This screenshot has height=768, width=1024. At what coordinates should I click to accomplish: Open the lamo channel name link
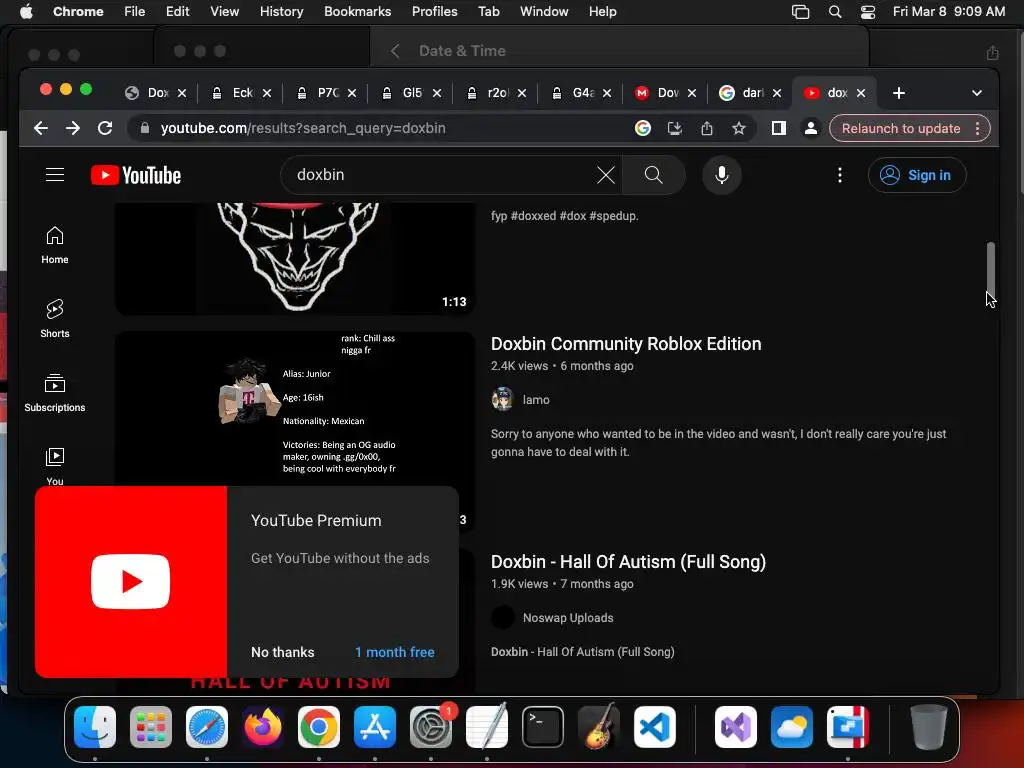tap(536, 400)
